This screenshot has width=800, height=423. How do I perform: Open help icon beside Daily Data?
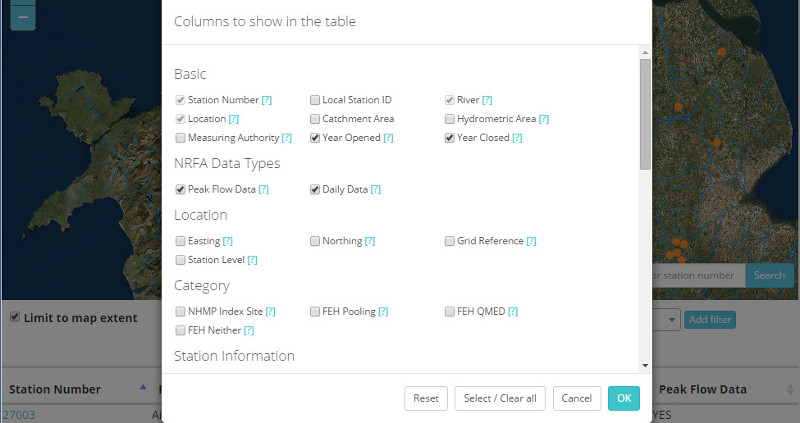[x=376, y=189]
